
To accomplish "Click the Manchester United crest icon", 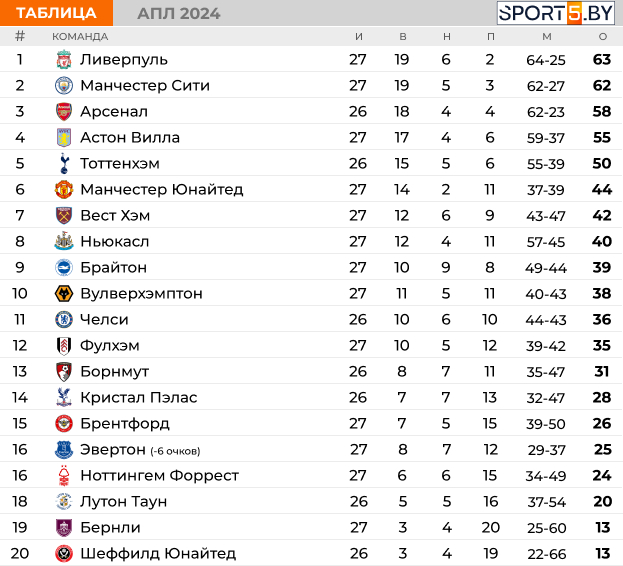I will coord(64,189).
